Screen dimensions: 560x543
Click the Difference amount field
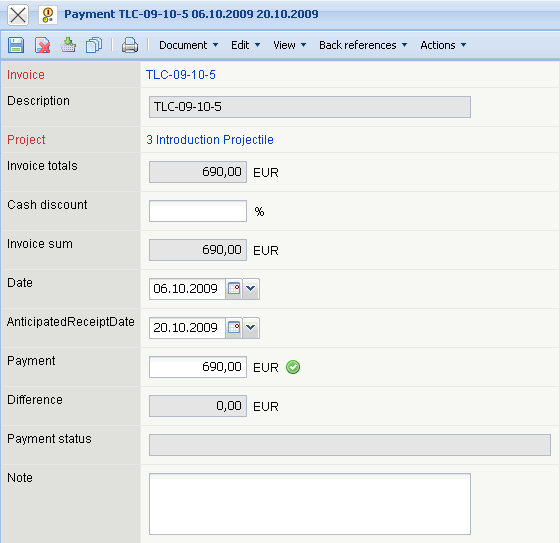pos(198,406)
